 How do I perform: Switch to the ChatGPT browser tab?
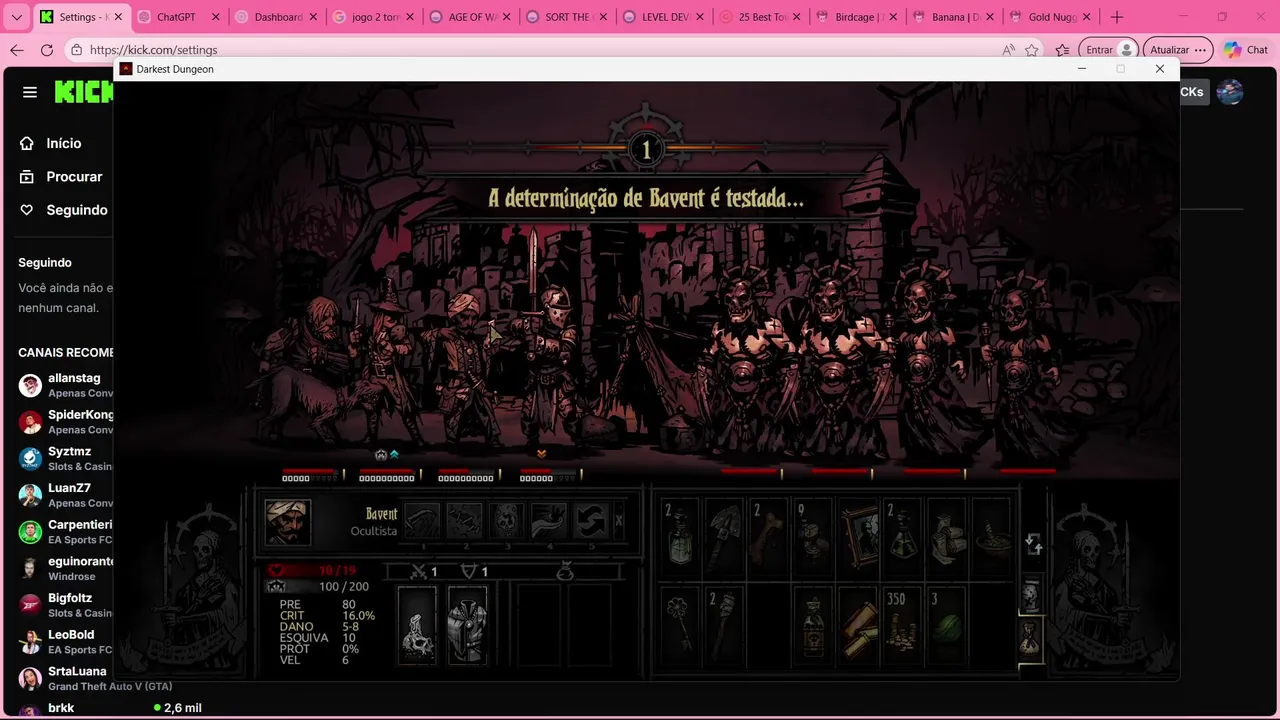pyautogui.click(x=177, y=17)
